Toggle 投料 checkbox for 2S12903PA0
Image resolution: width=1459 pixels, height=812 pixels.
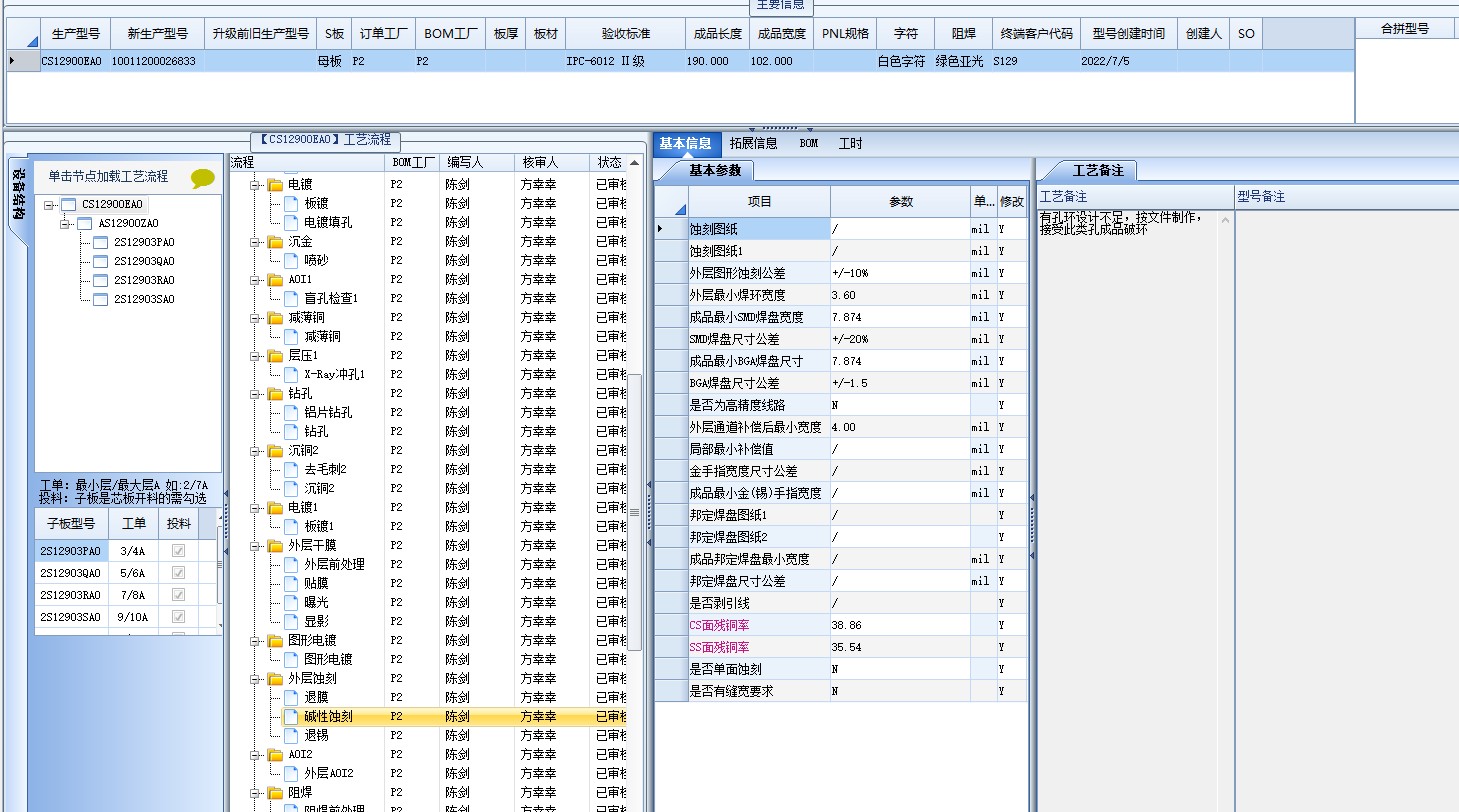(x=178, y=551)
